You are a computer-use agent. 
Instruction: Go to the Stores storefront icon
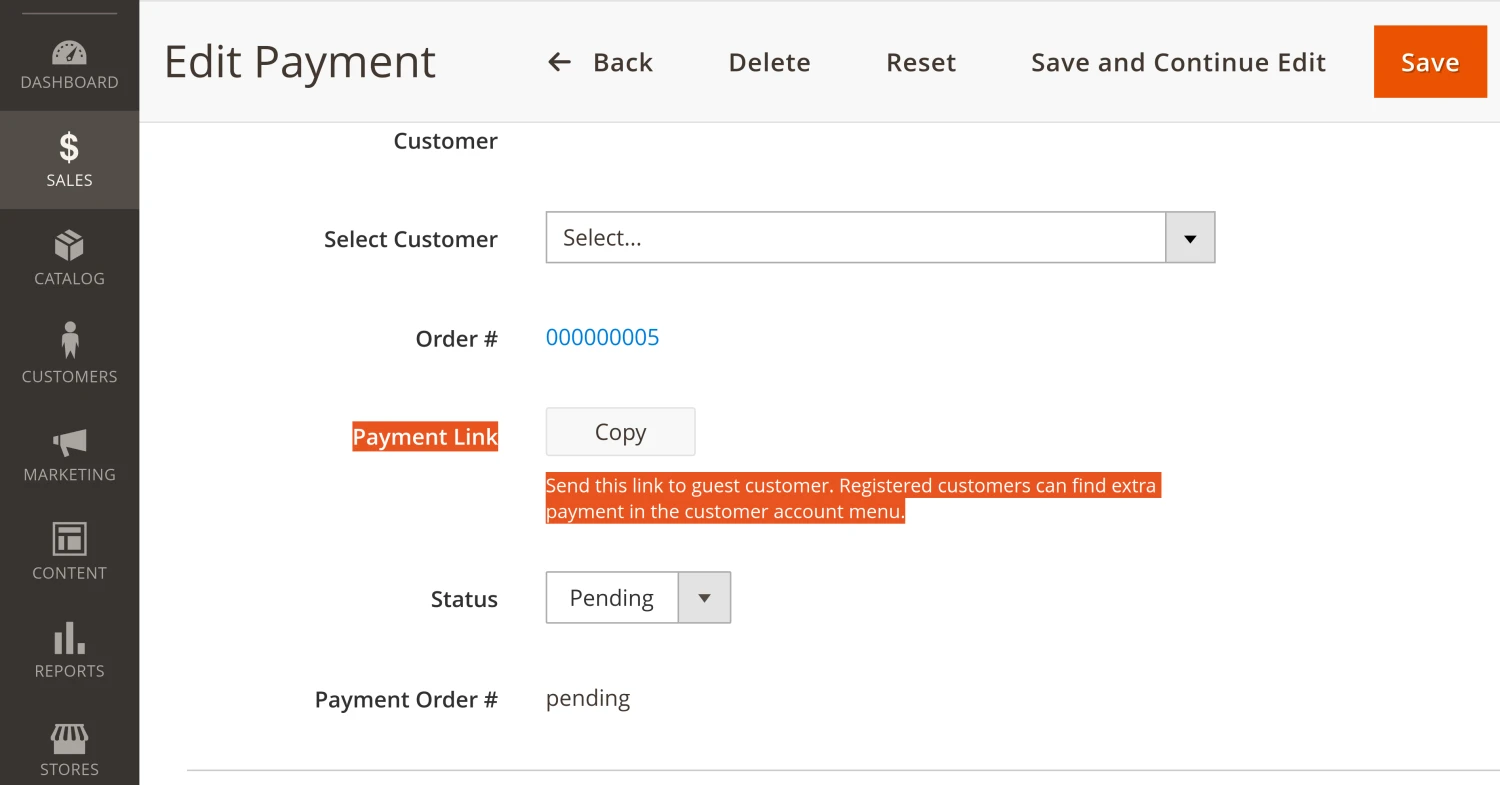pos(69,738)
